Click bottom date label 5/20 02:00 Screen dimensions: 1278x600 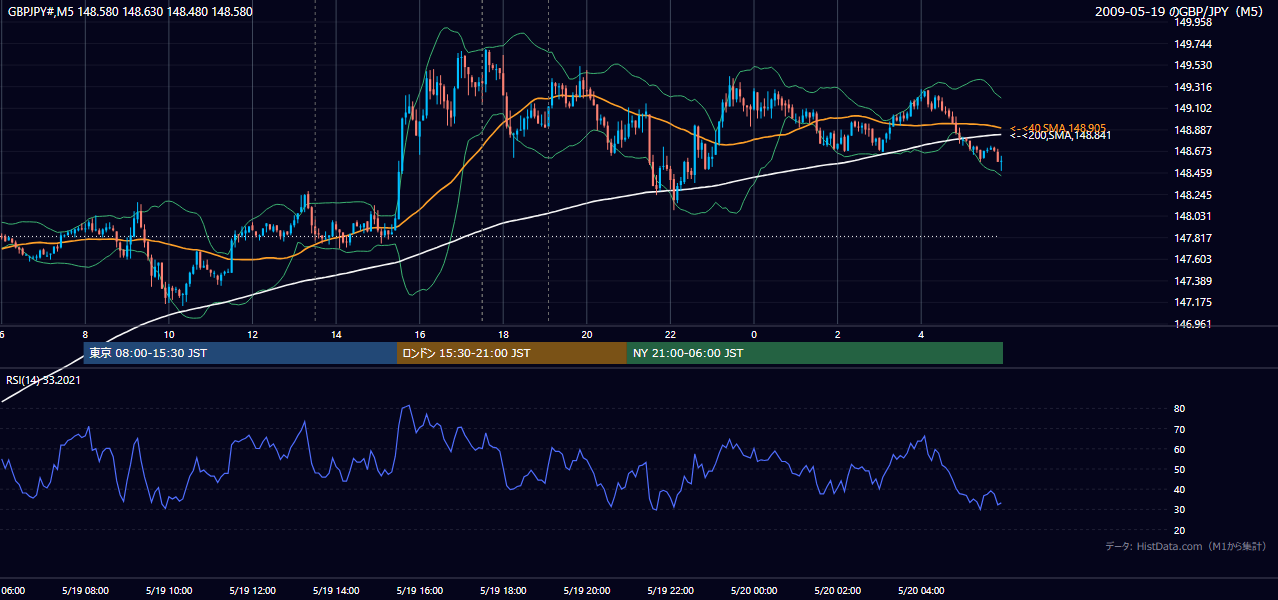click(x=838, y=590)
